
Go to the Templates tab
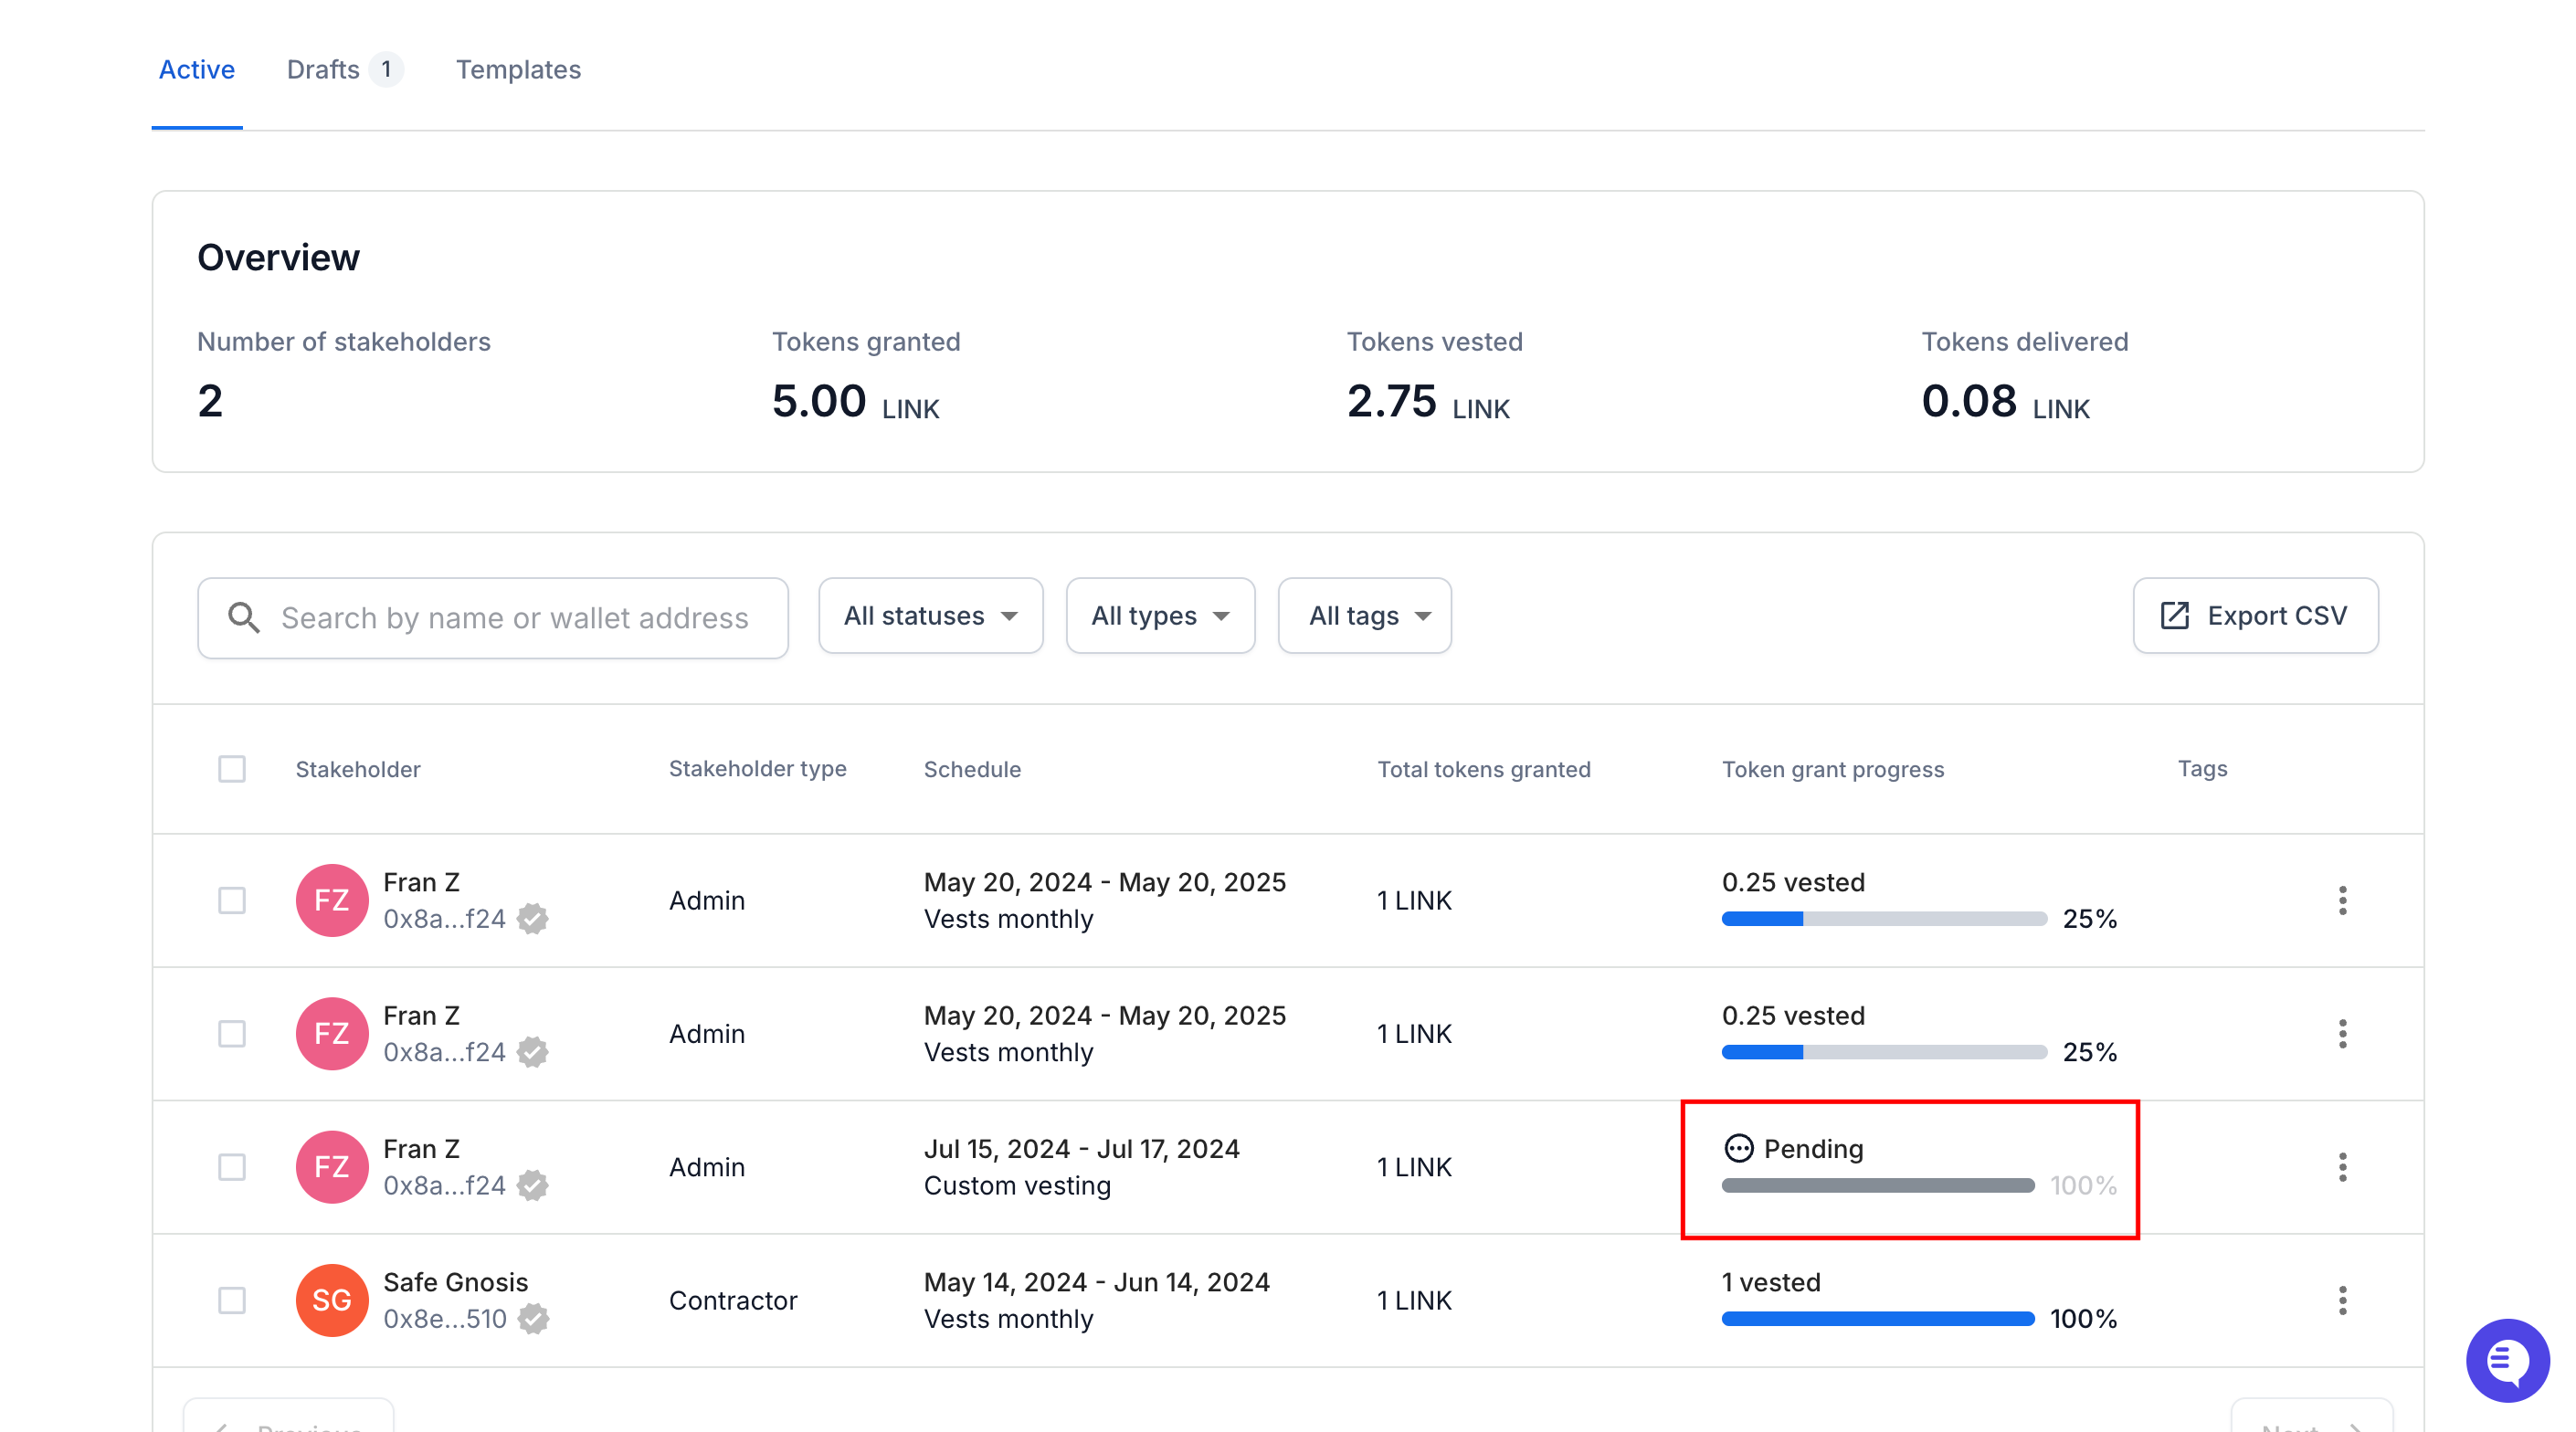(518, 69)
